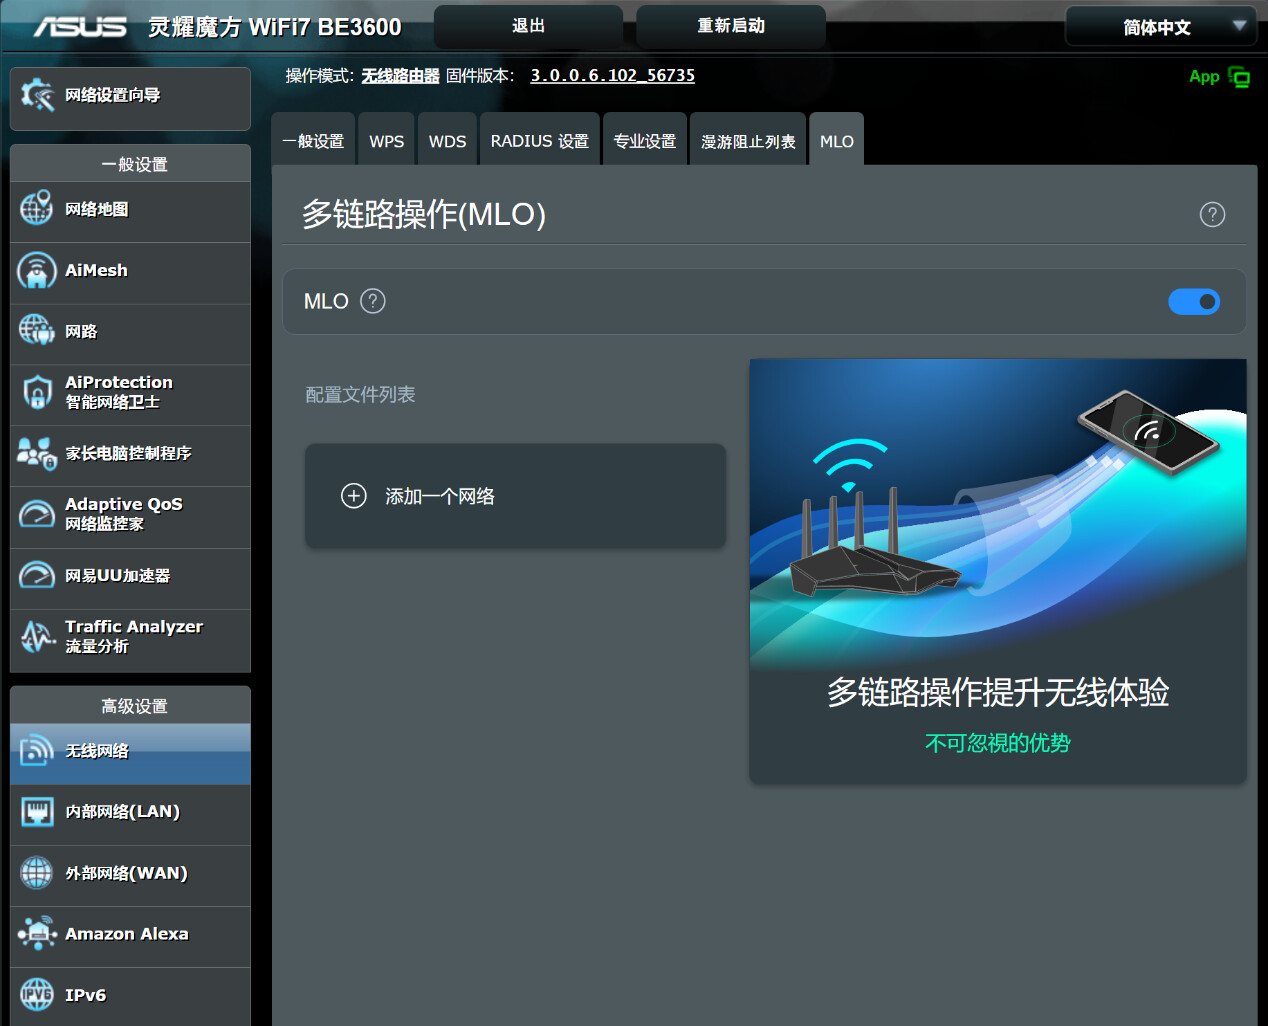The image size is (1268, 1026).
Task: Click the page help icon beside MLO title
Action: point(1212,214)
